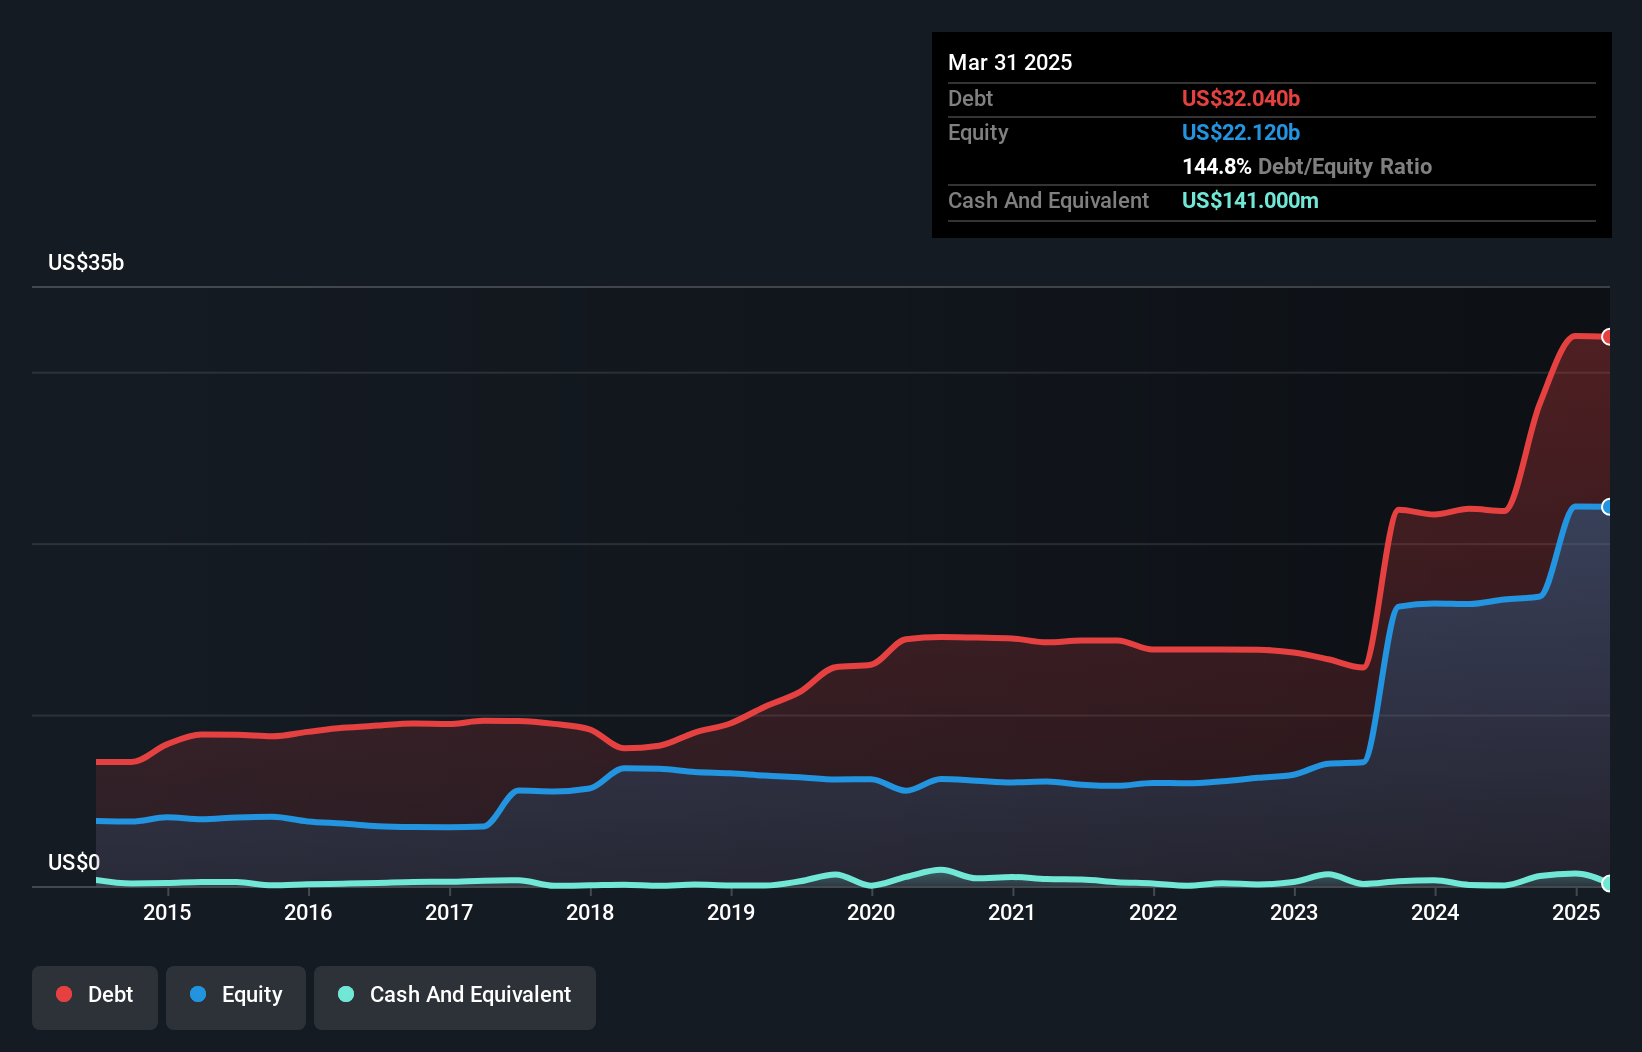
Task: Click the 2022 x-axis label
Action: [x=1153, y=912]
